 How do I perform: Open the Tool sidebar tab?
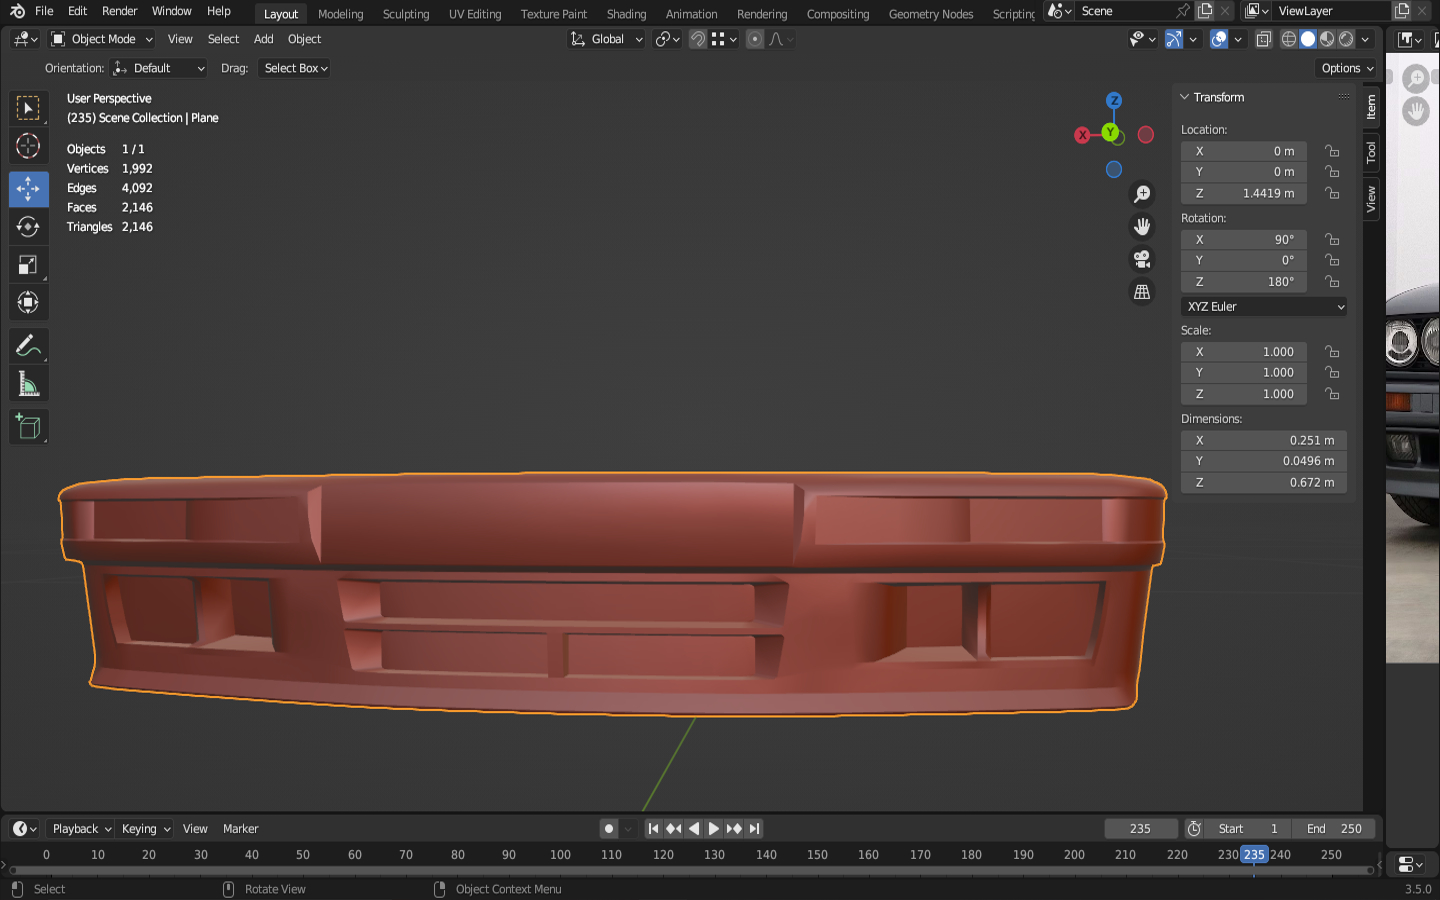point(1371,153)
